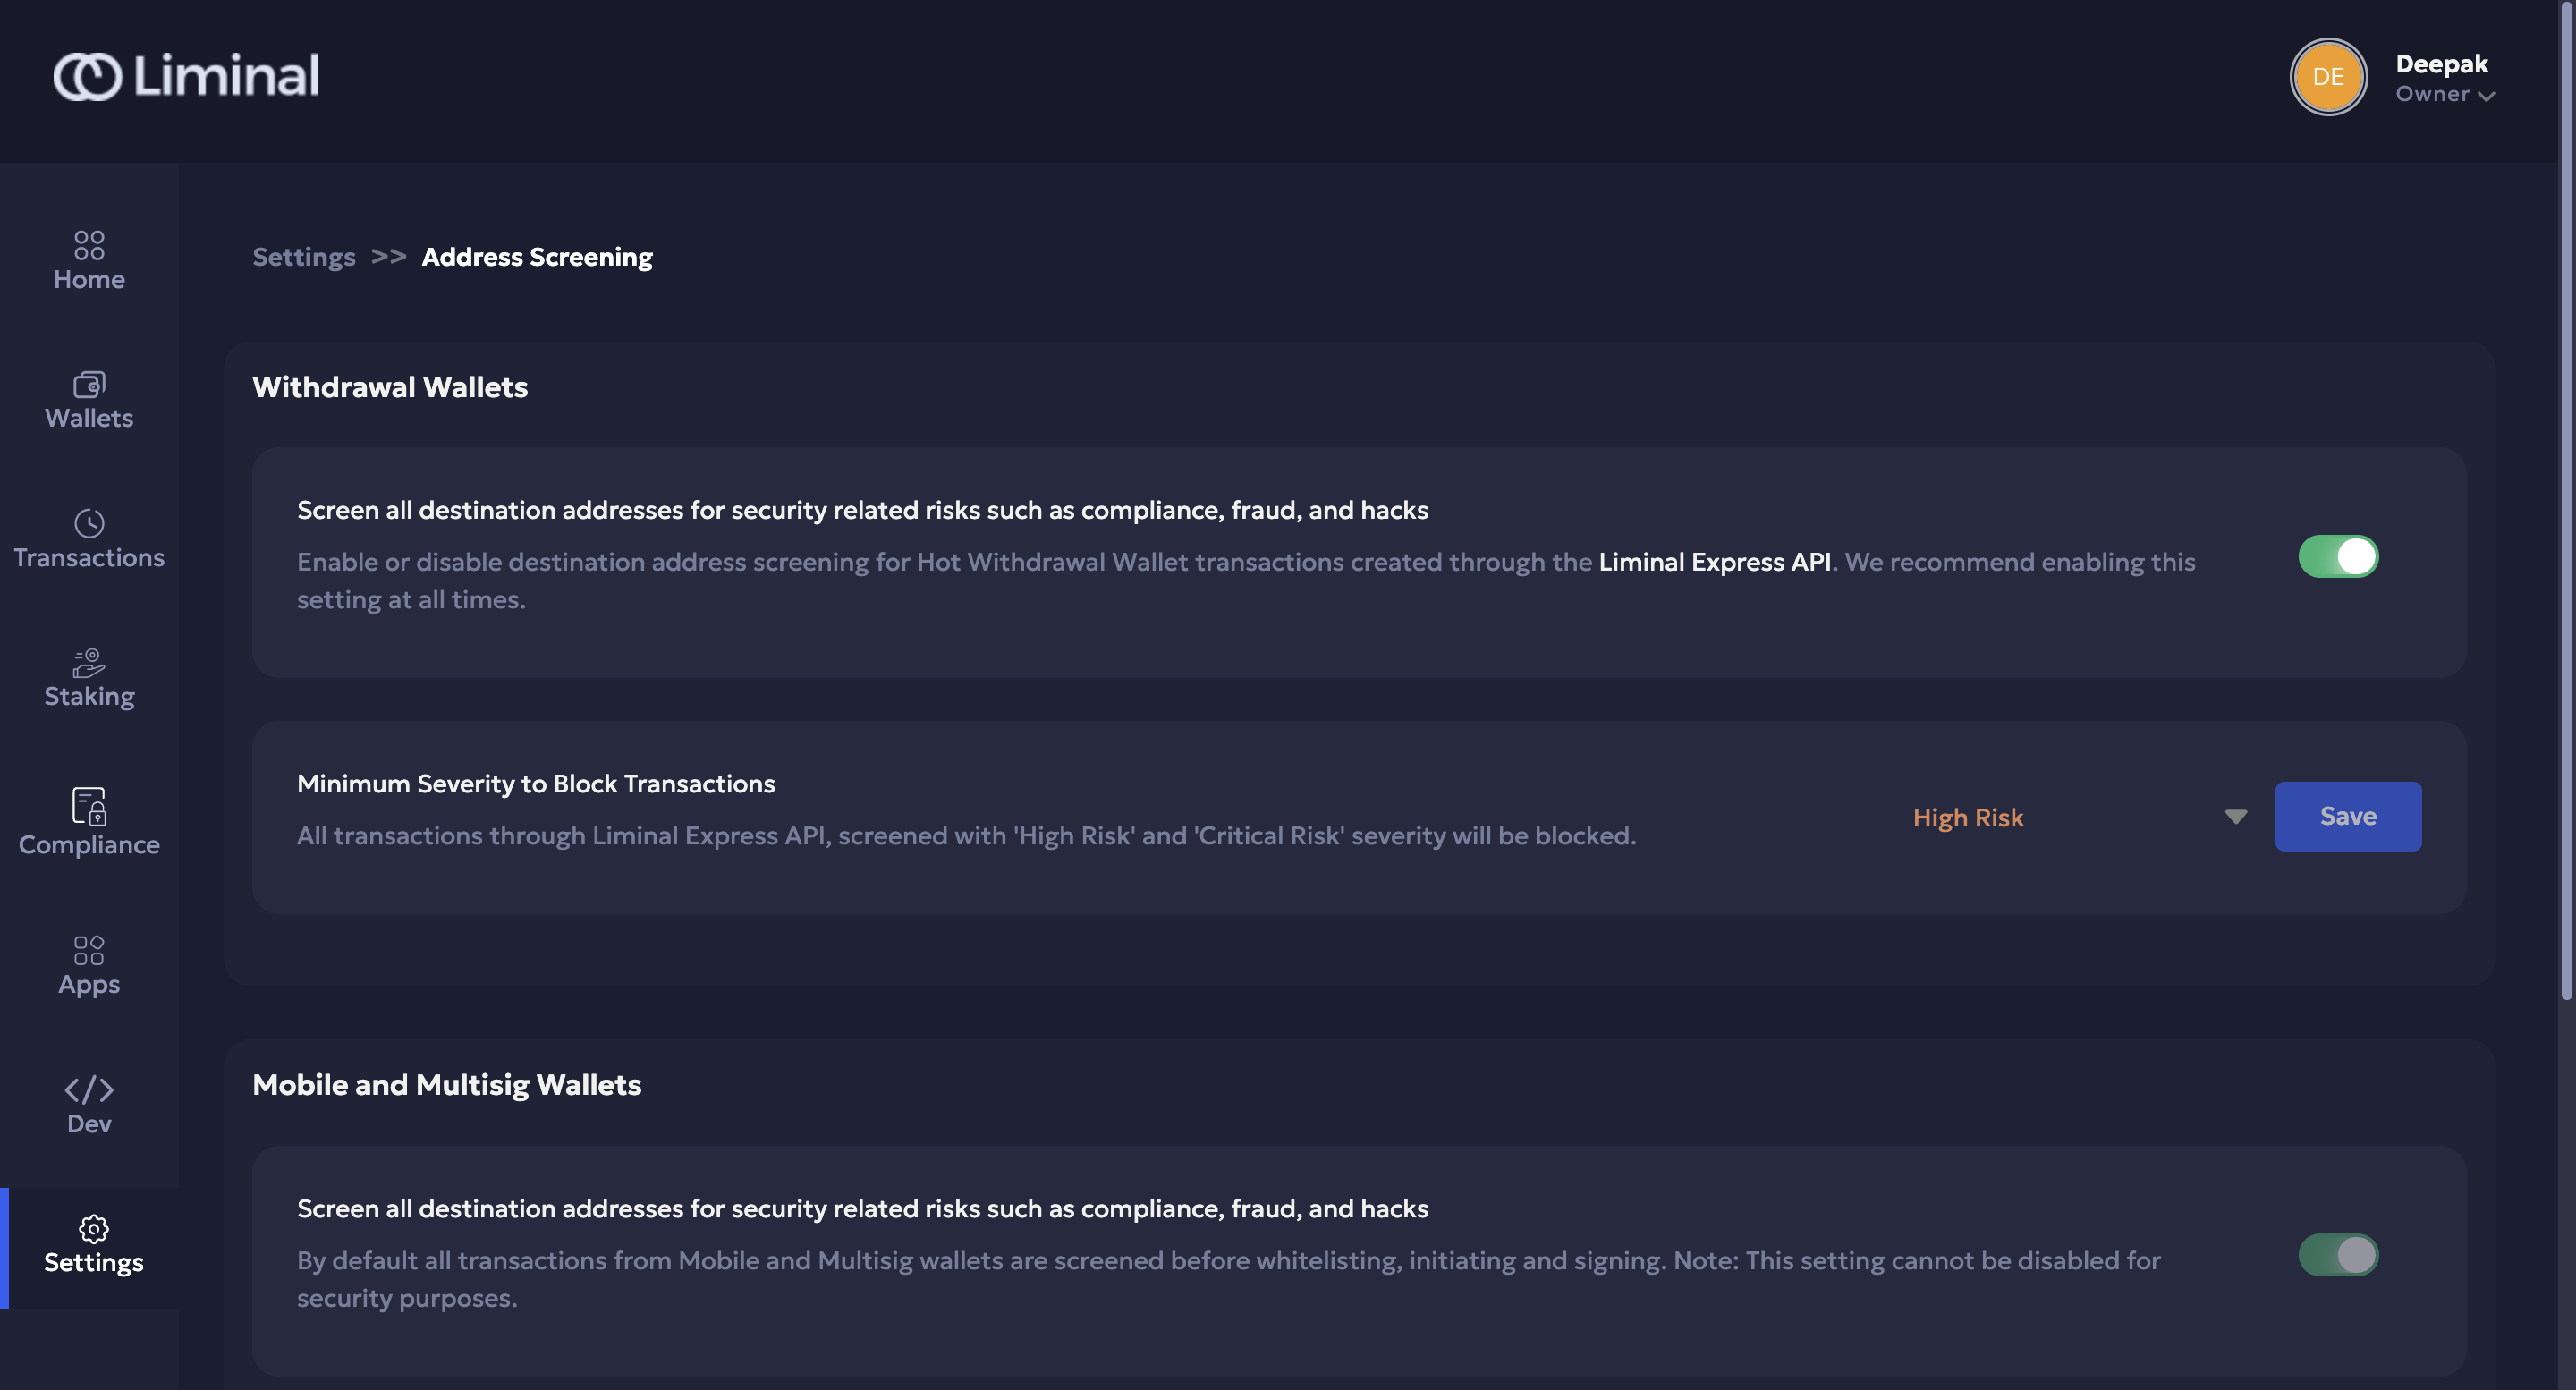
Task: Go to the Apps menu label
Action: (x=89, y=984)
